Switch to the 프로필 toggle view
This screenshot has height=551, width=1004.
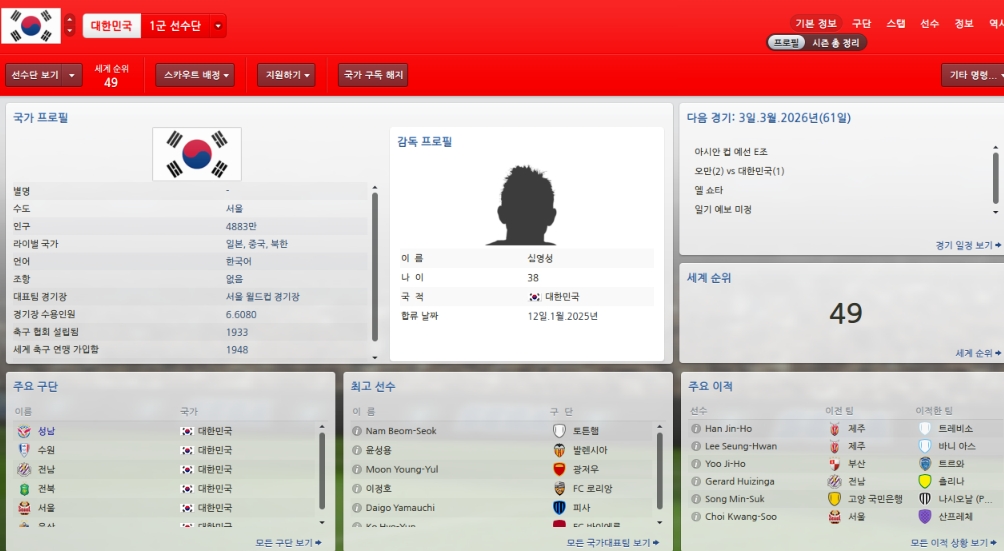tap(786, 43)
